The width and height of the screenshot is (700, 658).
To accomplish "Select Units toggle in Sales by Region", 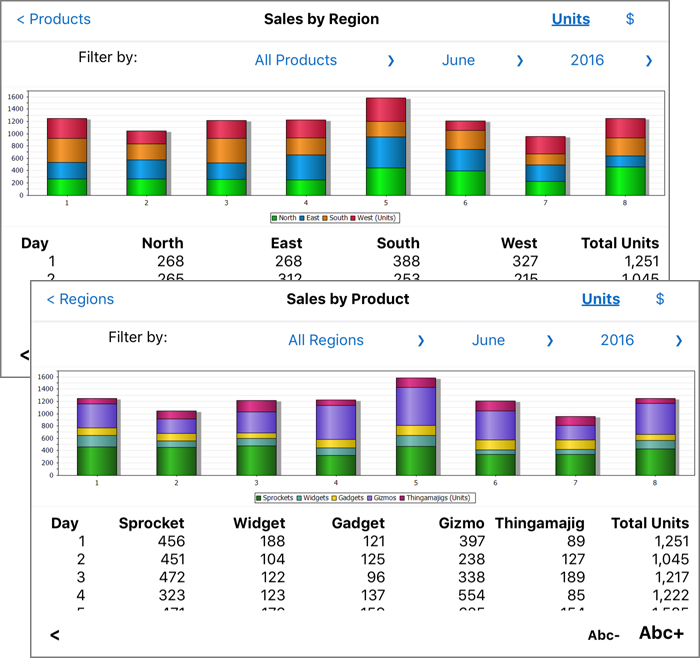I will [x=570, y=19].
